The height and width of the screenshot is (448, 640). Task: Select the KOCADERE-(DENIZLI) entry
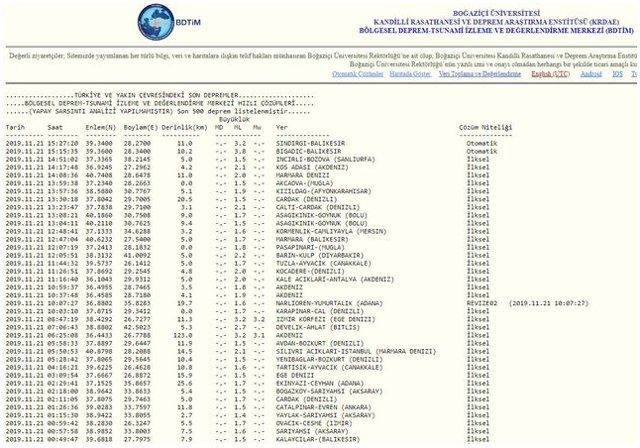(310, 271)
